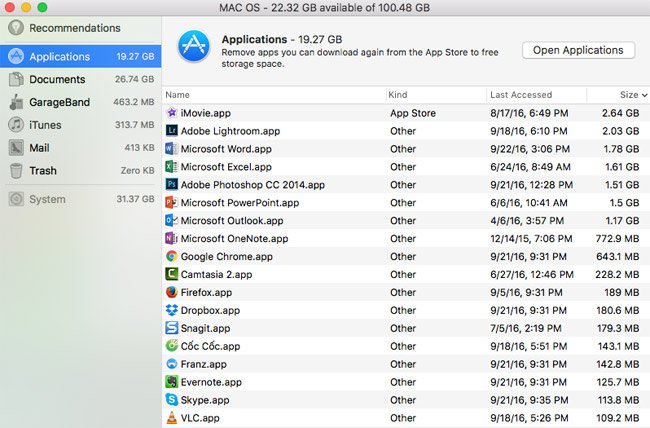
Task: Click the Microsoft Excel icon
Action: (x=172, y=166)
